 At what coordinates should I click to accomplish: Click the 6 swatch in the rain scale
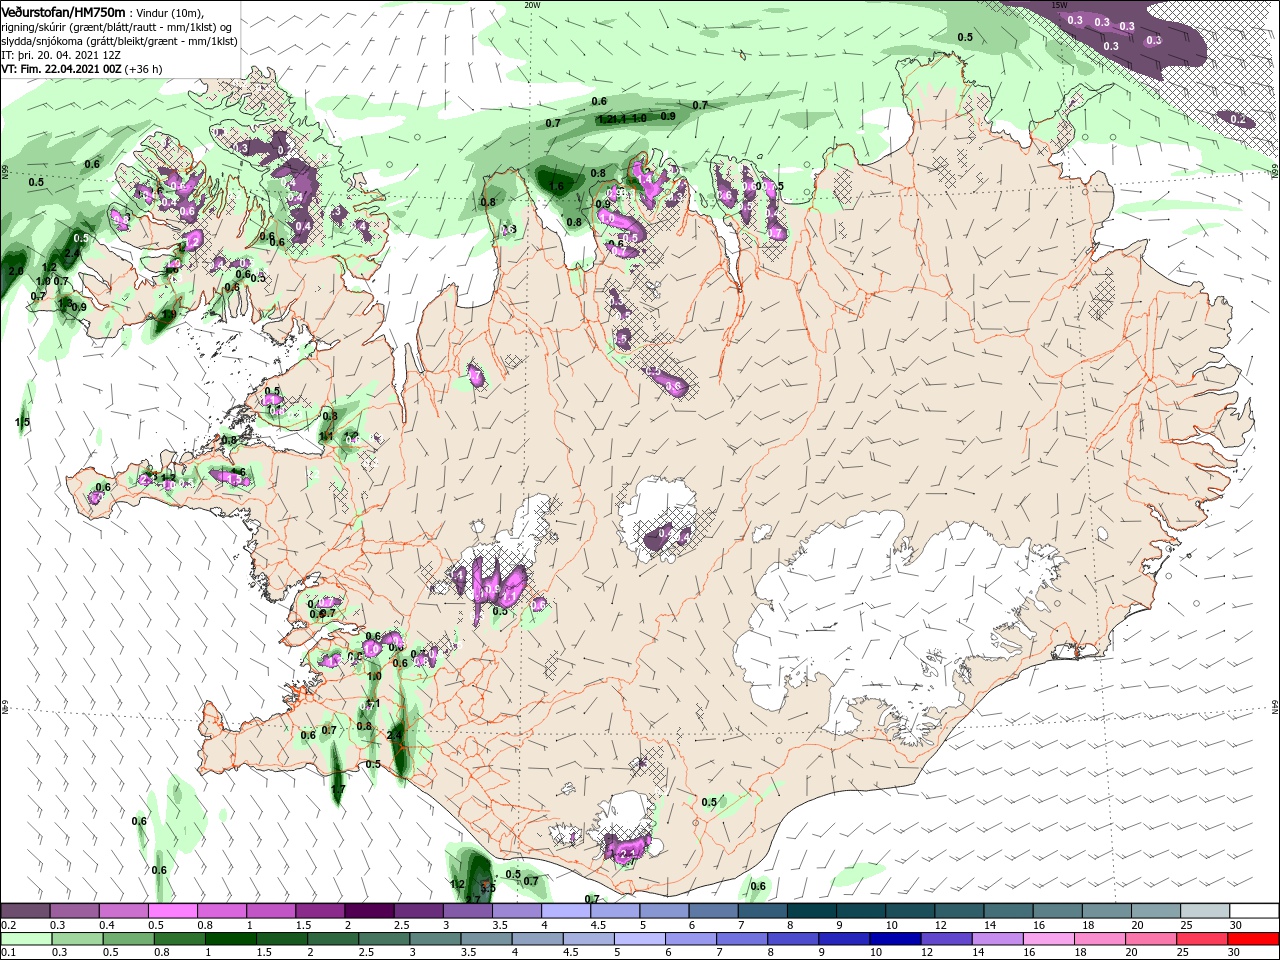tap(691, 938)
